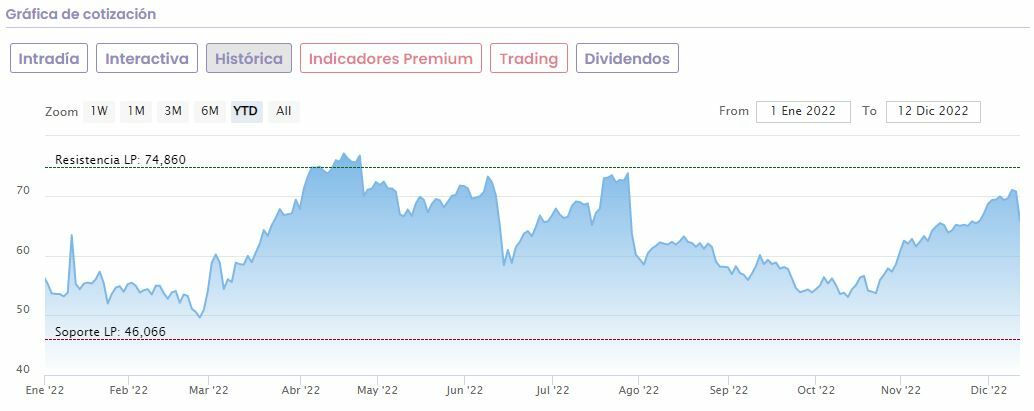Viewport: 1034px width, 411px height.
Task: Select the Histórica tab
Action: tap(249, 59)
